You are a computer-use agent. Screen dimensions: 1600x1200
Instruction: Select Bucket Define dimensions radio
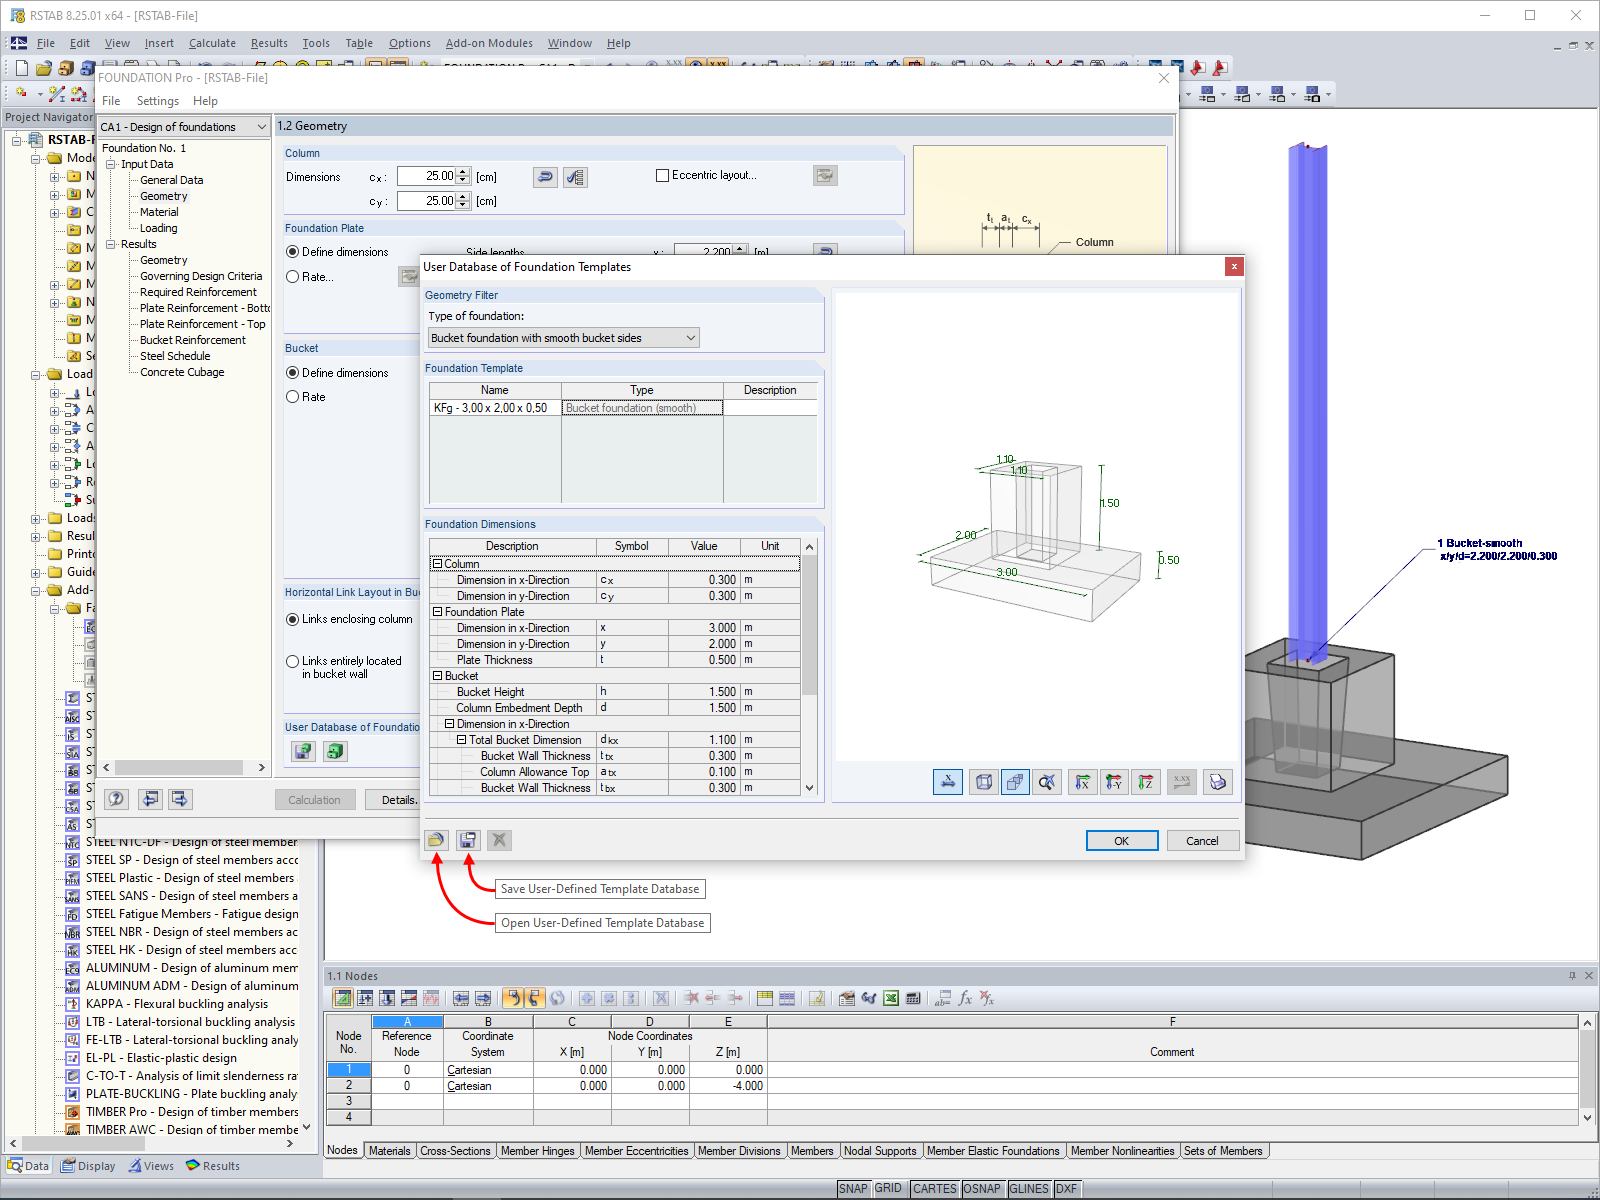click(293, 373)
